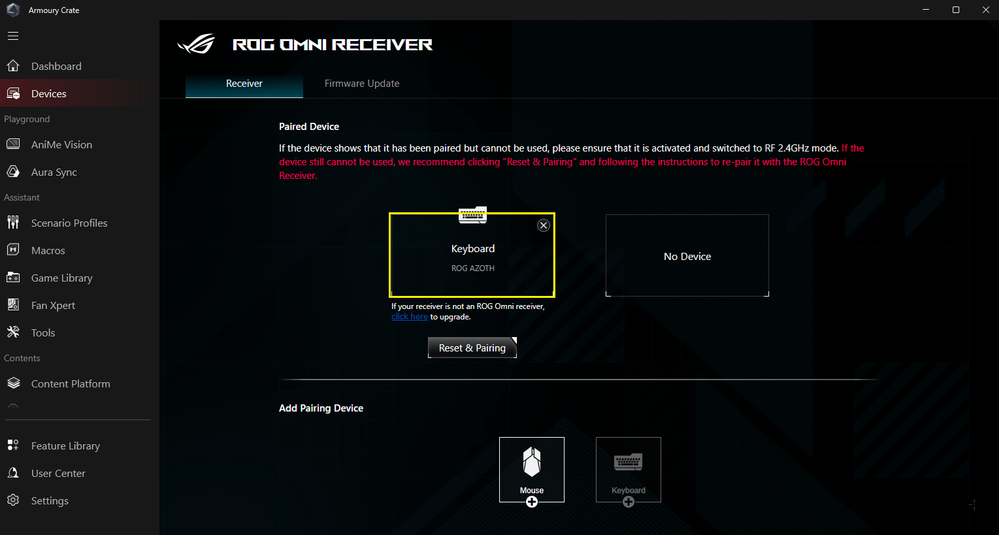
Task: Click the Aura Sync icon
Action: coord(13,172)
